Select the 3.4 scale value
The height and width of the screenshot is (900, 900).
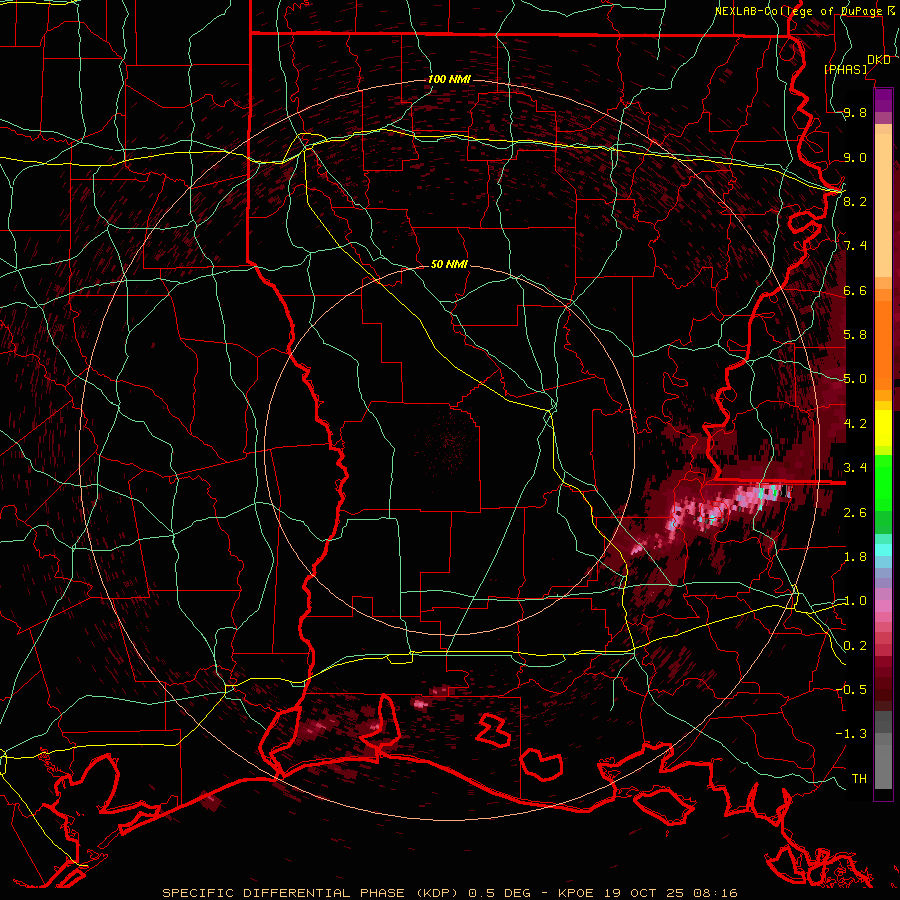(x=855, y=468)
